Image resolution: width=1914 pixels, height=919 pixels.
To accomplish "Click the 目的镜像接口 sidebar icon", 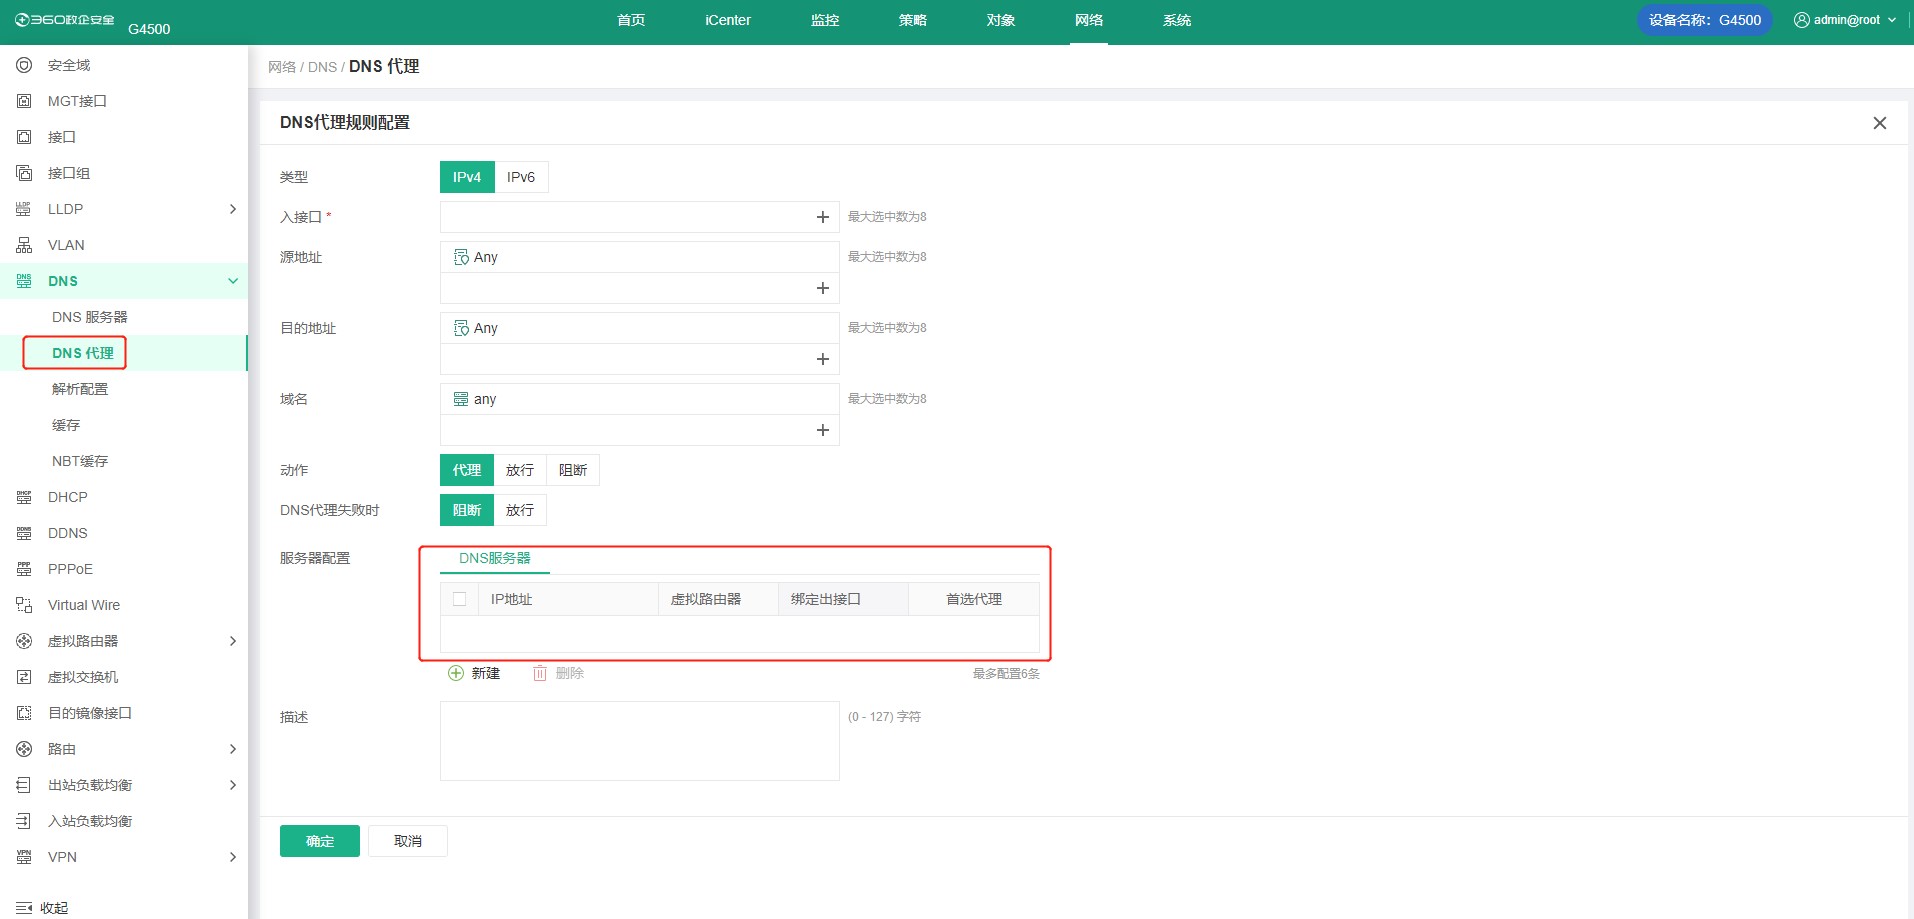I will point(24,713).
